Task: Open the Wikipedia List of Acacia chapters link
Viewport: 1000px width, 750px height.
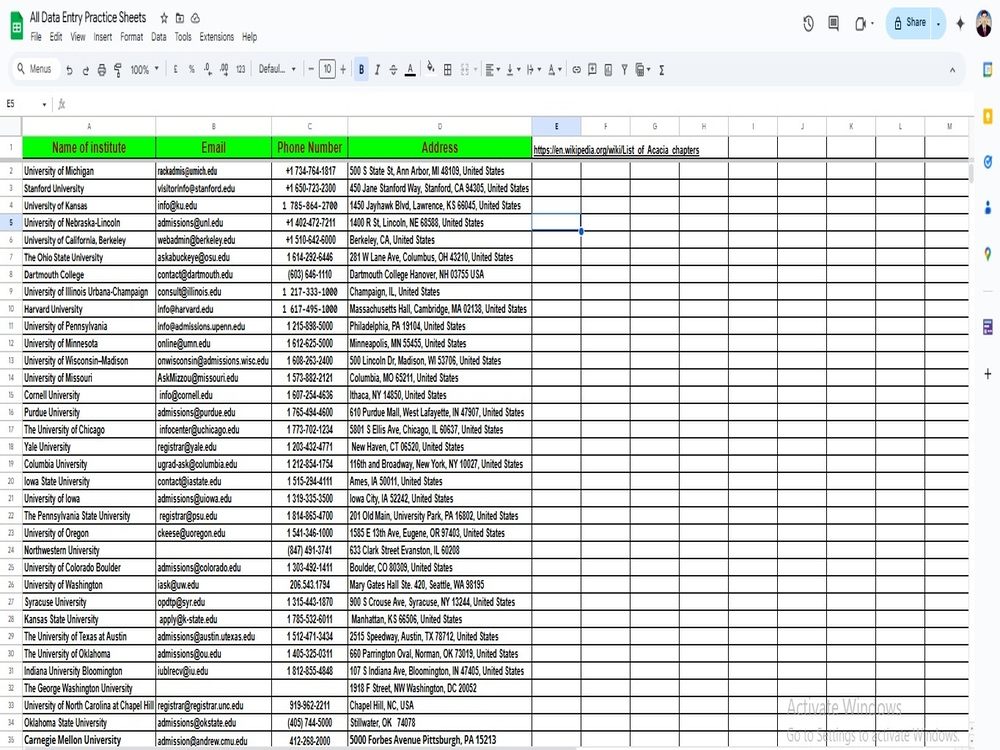Action: (616, 150)
